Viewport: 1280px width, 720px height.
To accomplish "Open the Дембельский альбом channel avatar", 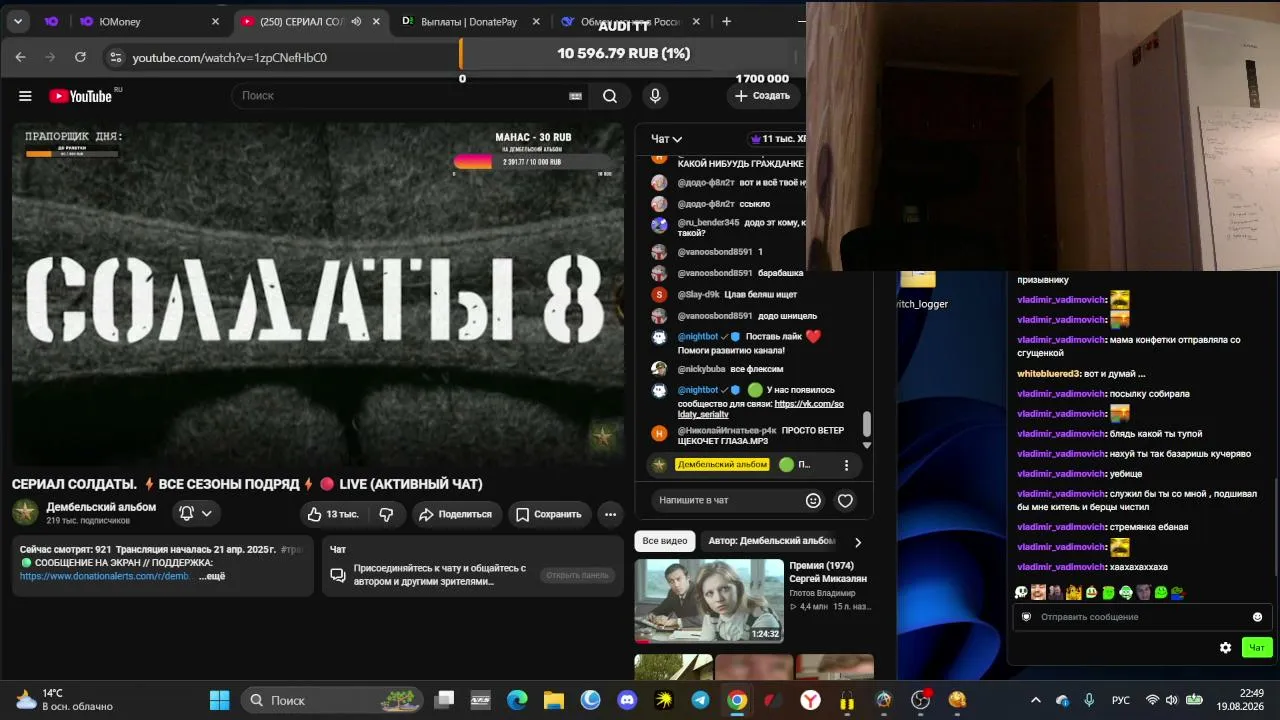I will (25, 513).
